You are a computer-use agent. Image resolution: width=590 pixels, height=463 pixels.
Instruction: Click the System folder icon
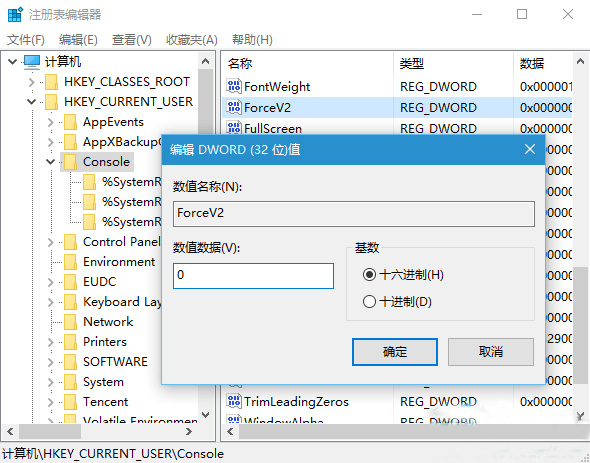[x=70, y=382]
